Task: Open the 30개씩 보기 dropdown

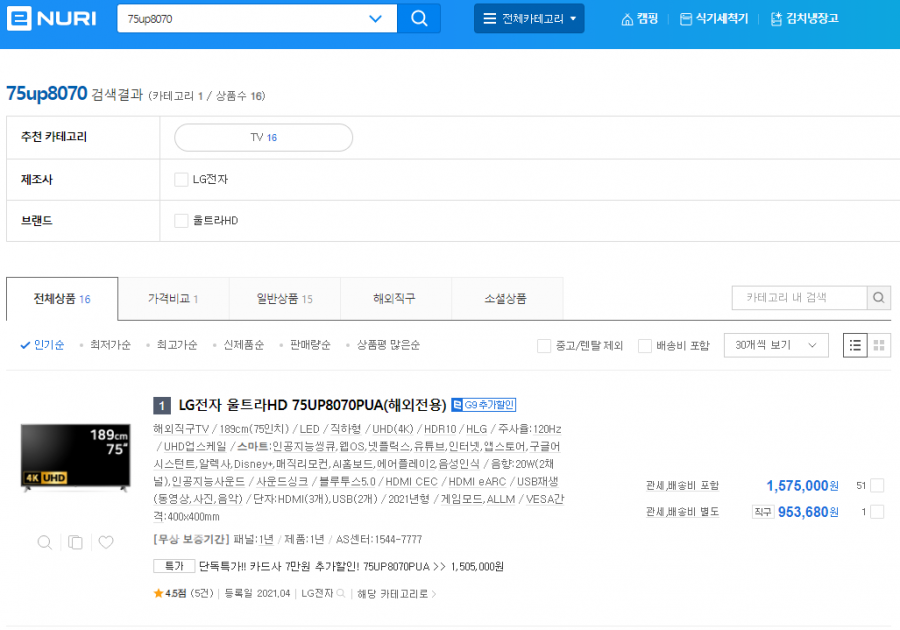Action: coord(776,345)
